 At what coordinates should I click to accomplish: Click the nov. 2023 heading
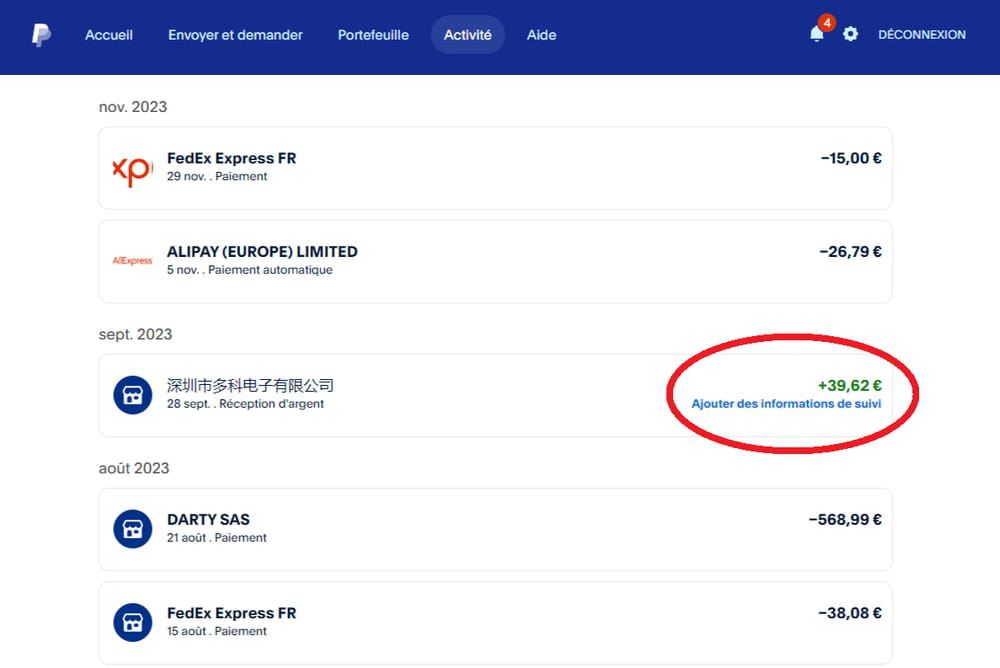click(133, 107)
